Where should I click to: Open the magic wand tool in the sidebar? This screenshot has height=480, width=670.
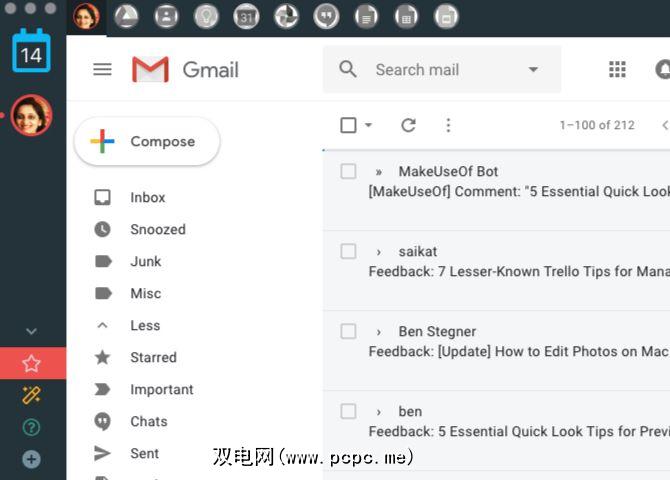tap(31, 395)
